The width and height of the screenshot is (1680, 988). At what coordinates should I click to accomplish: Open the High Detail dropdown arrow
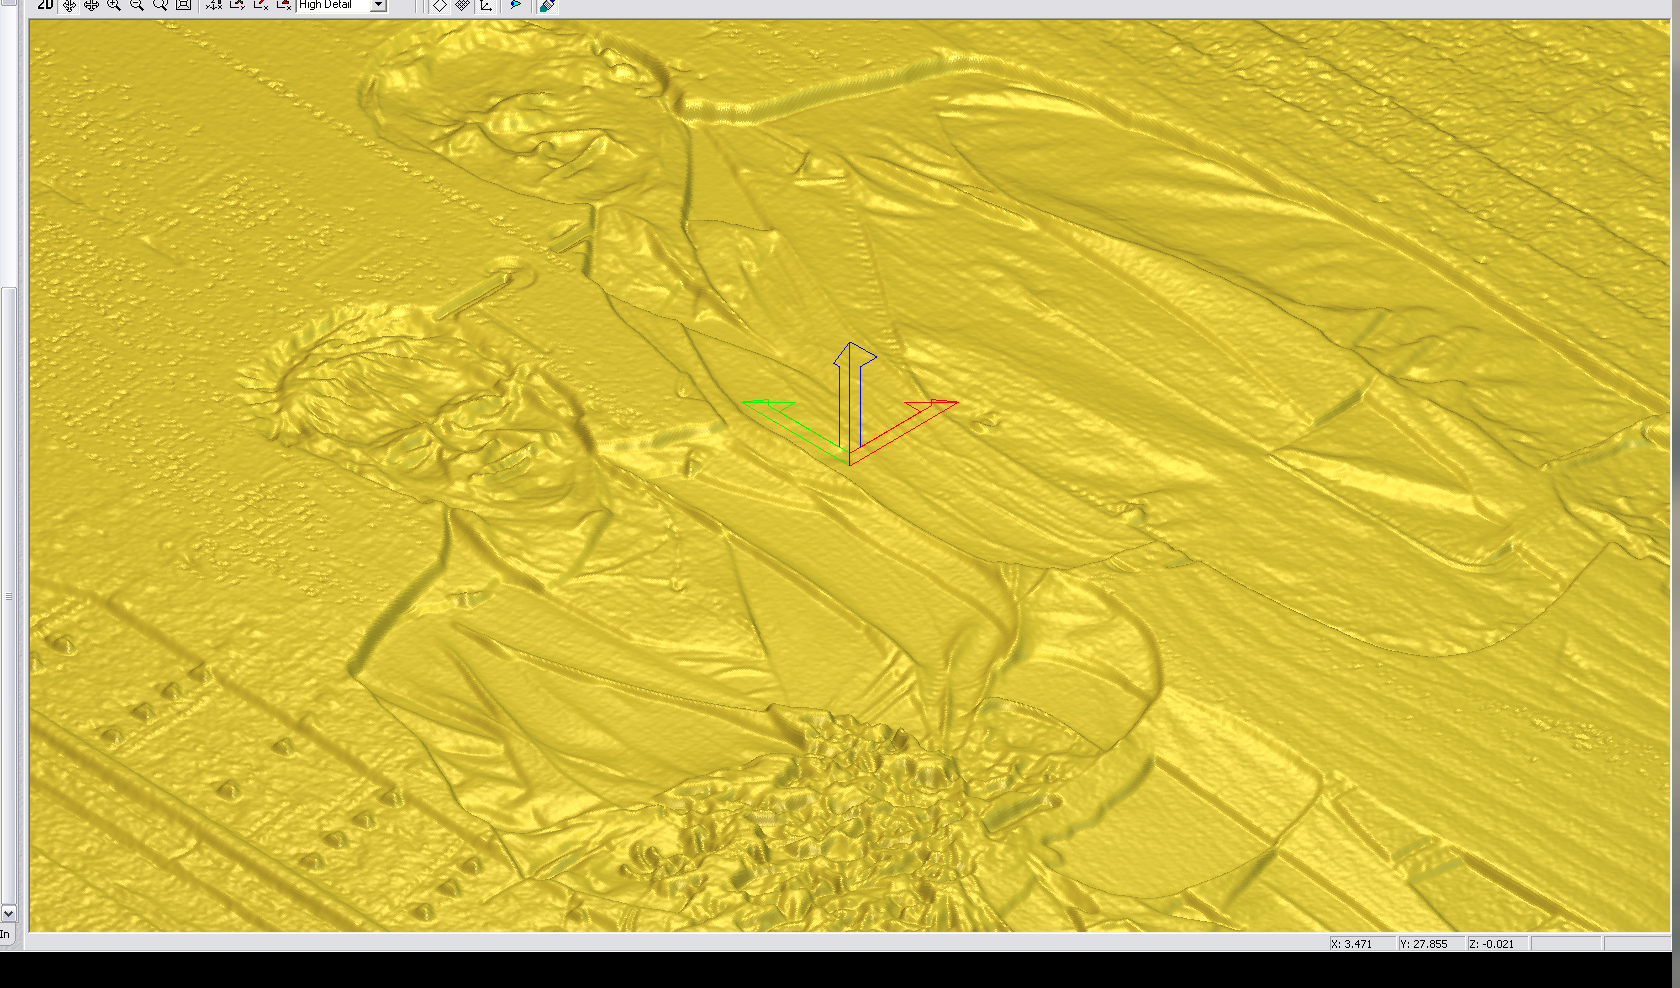tap(378, 5)
